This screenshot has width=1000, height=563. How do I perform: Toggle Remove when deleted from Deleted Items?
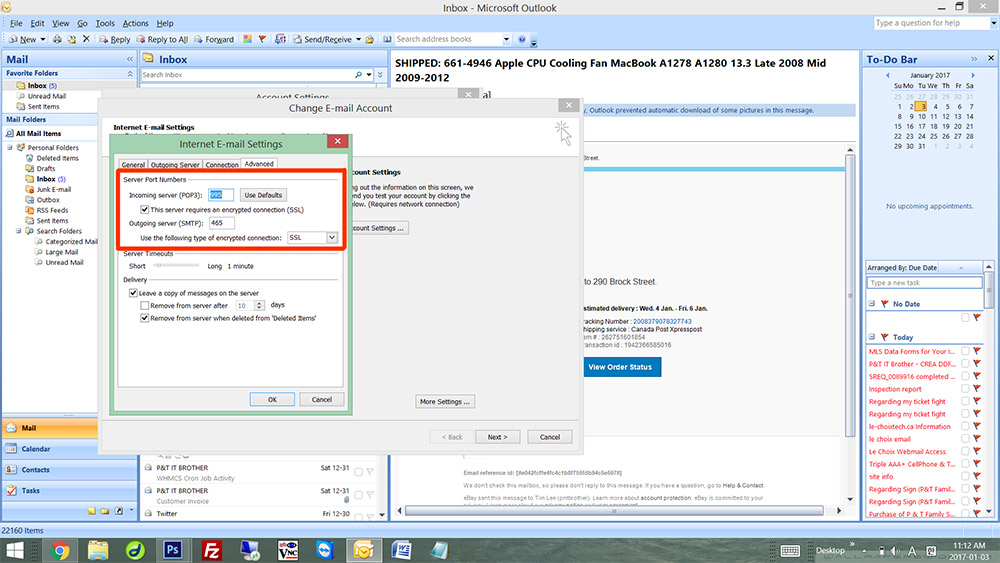click(145, 318)
